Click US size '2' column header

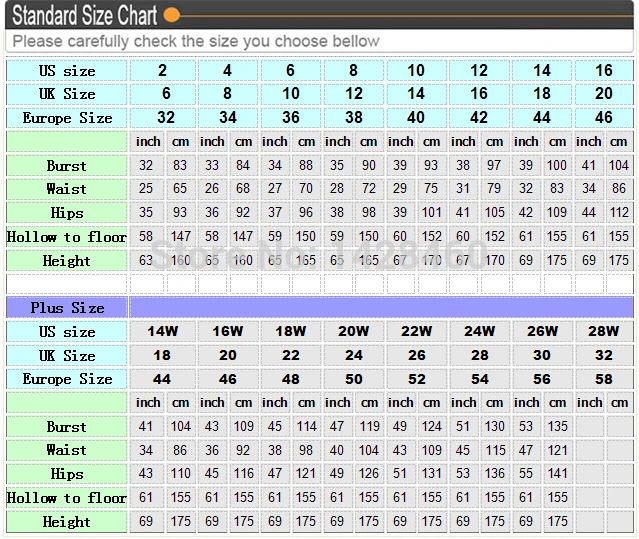click(x=162, y=70)
